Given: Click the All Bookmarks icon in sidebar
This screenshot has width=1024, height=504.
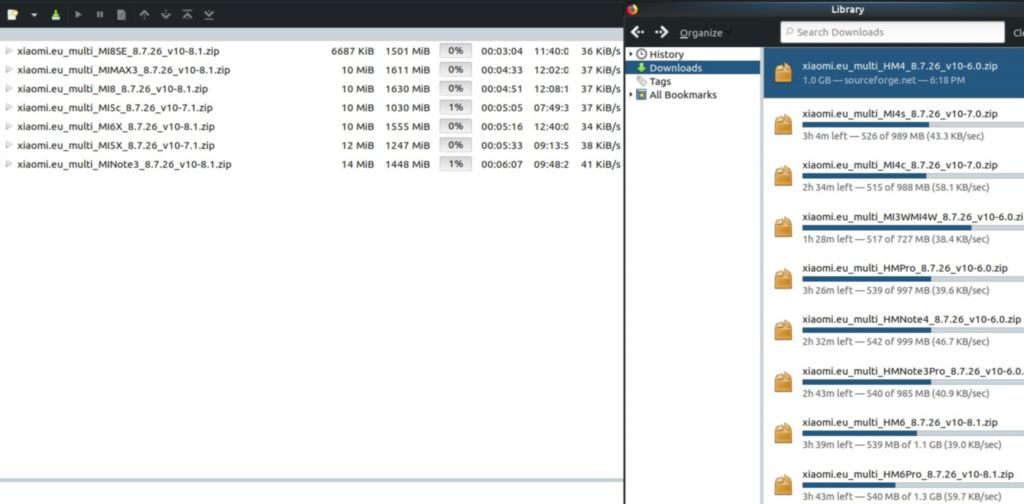Looking at the screenshot, I should 641,95.
